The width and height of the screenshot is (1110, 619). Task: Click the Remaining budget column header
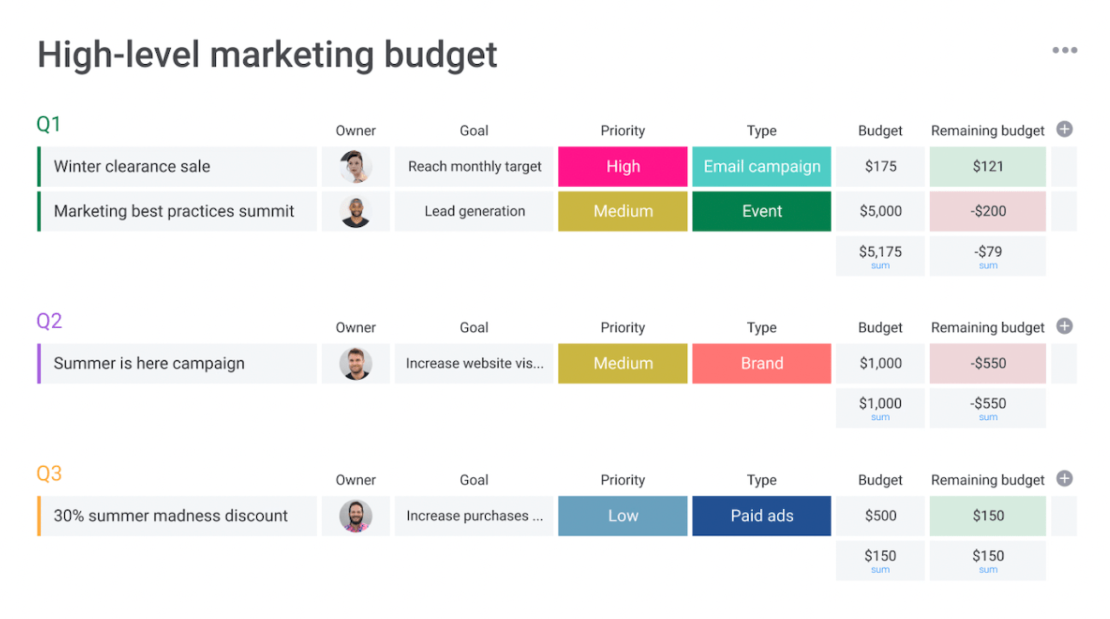click(x=987, y=130)
